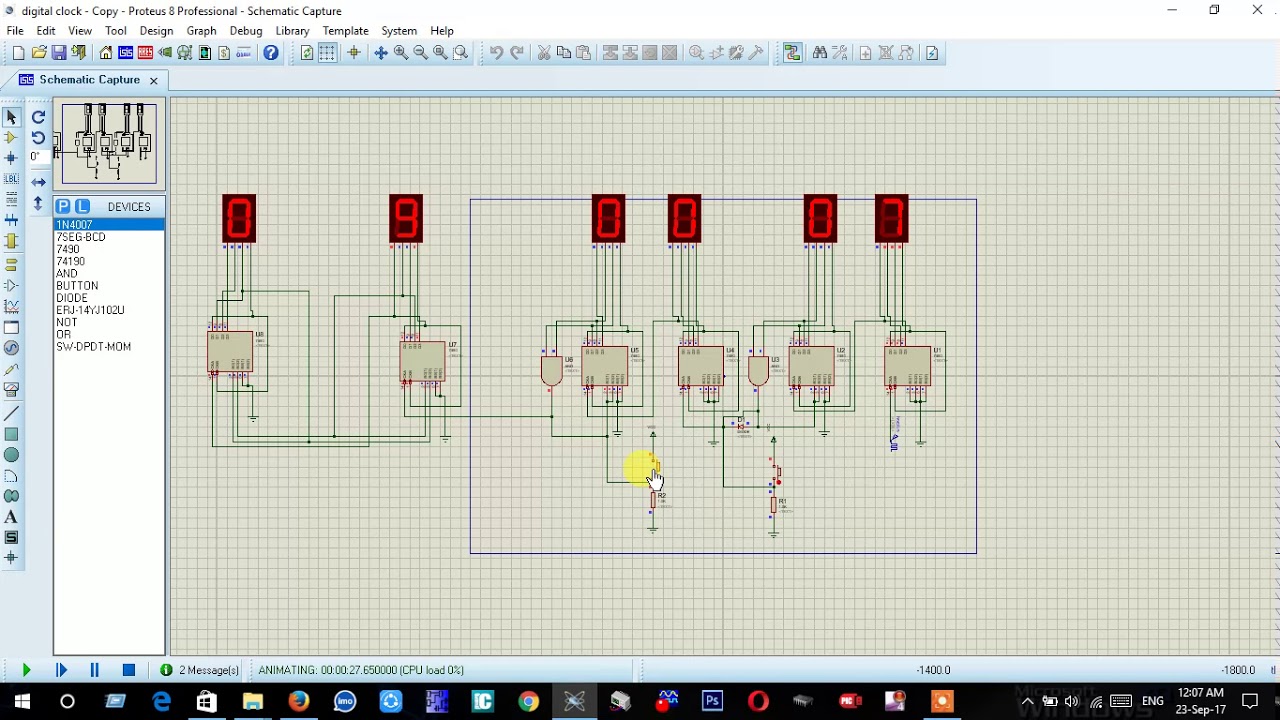
Task: Open the blue Help question-mark icon
Action: [271, 53]
